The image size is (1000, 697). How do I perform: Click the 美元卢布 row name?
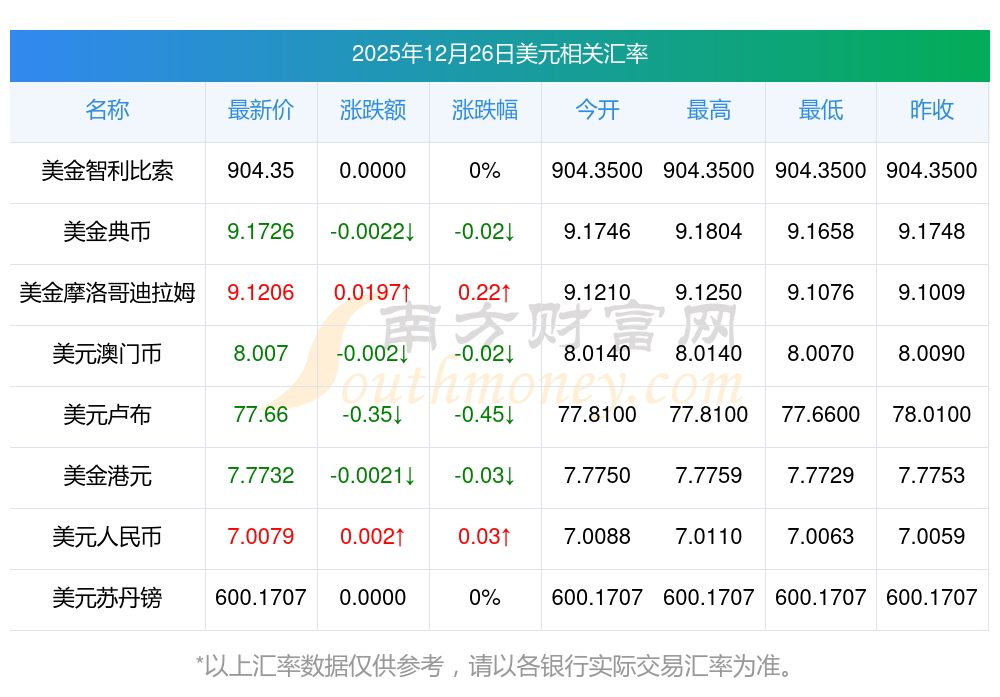[107, 415]
